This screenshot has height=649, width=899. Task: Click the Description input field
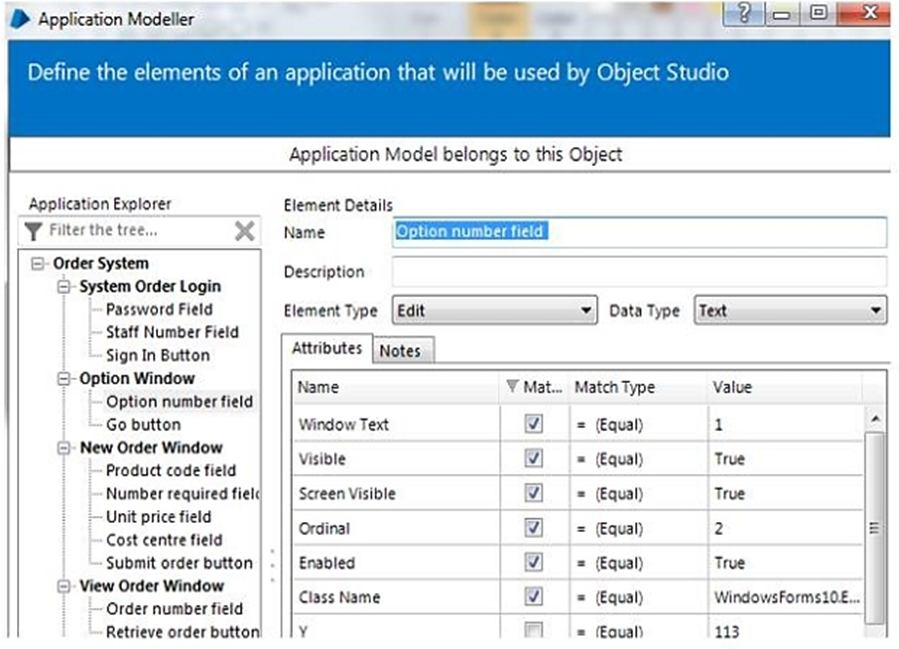[638, 272]
